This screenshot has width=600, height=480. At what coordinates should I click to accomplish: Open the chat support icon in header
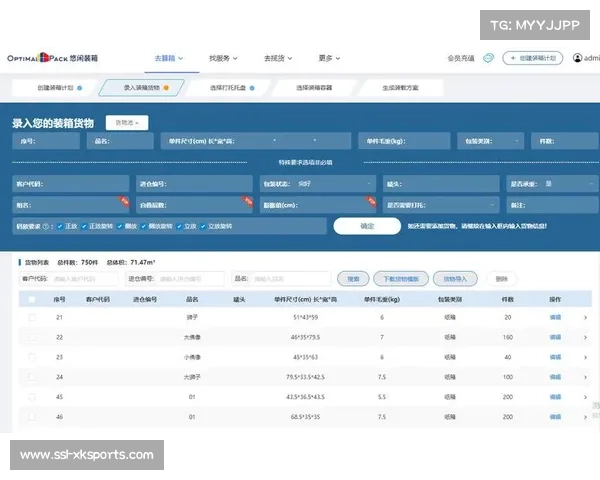tap(488, 59)
